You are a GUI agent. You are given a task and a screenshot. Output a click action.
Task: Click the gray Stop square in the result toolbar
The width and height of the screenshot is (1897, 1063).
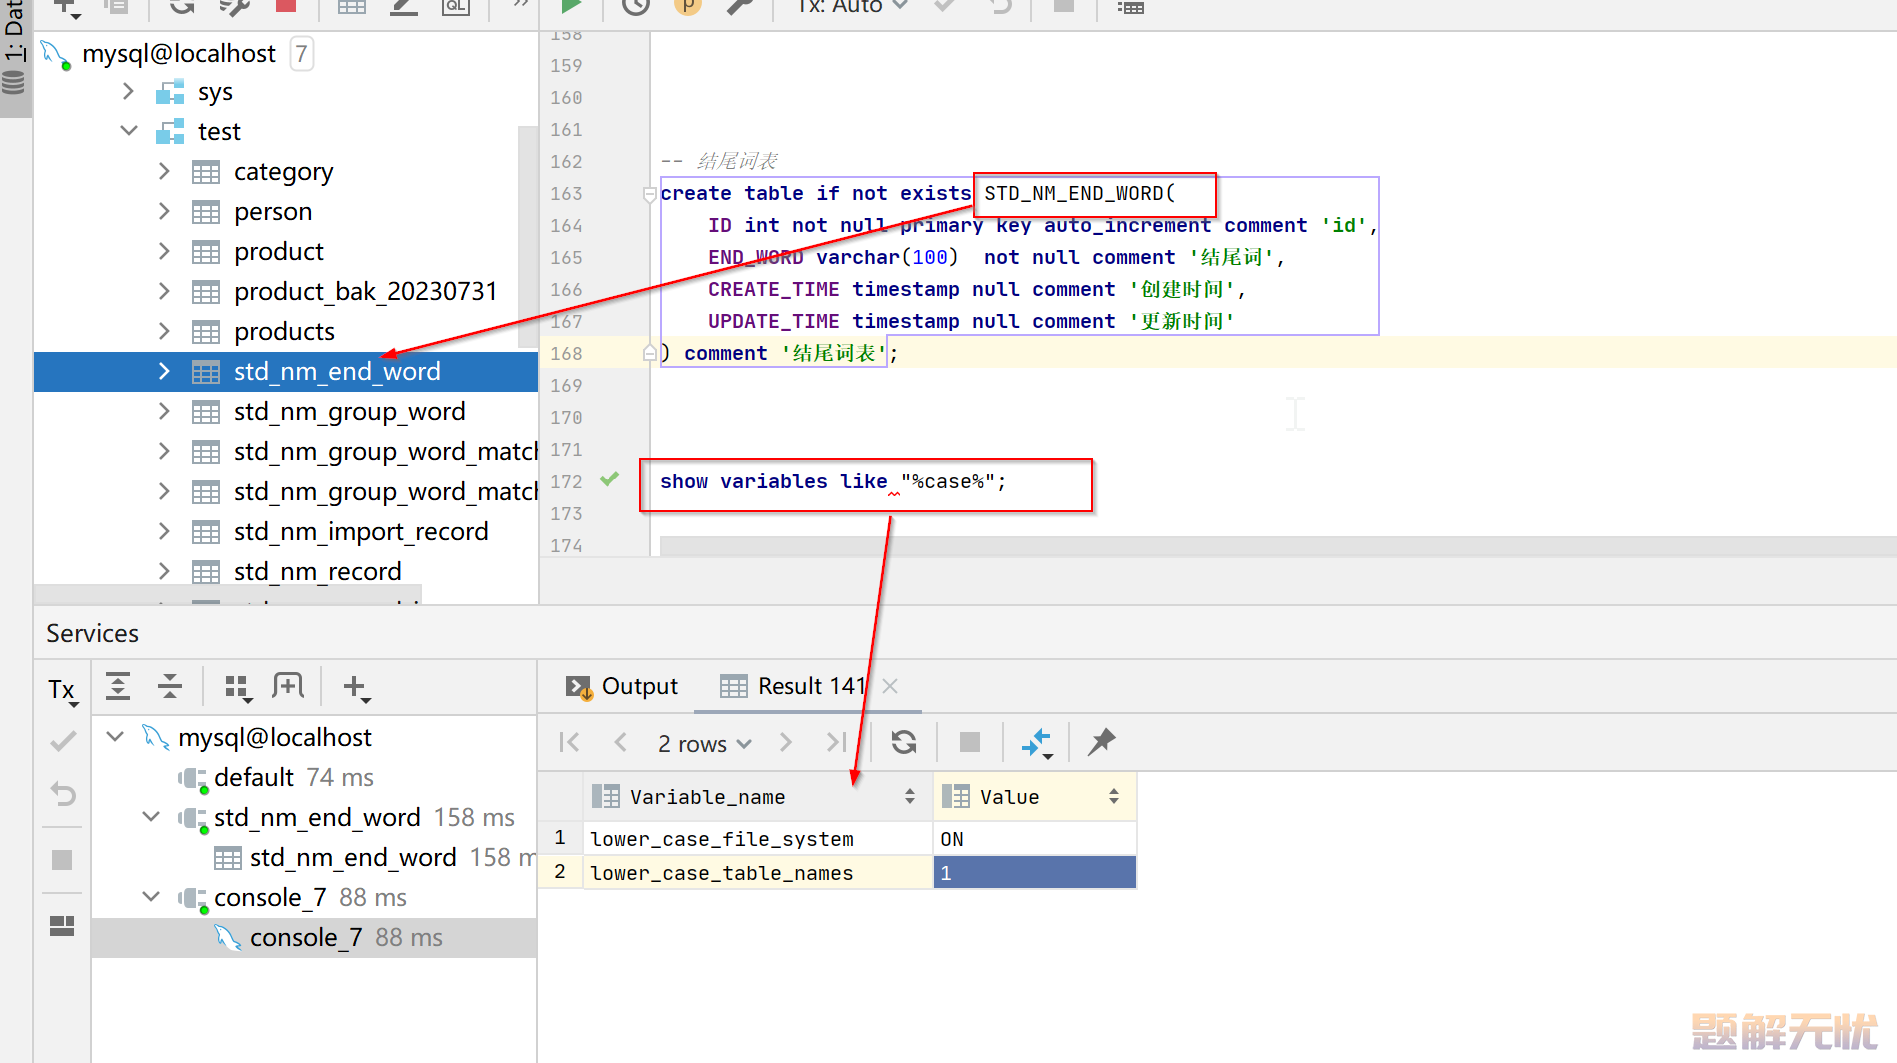tap(970, 742)
